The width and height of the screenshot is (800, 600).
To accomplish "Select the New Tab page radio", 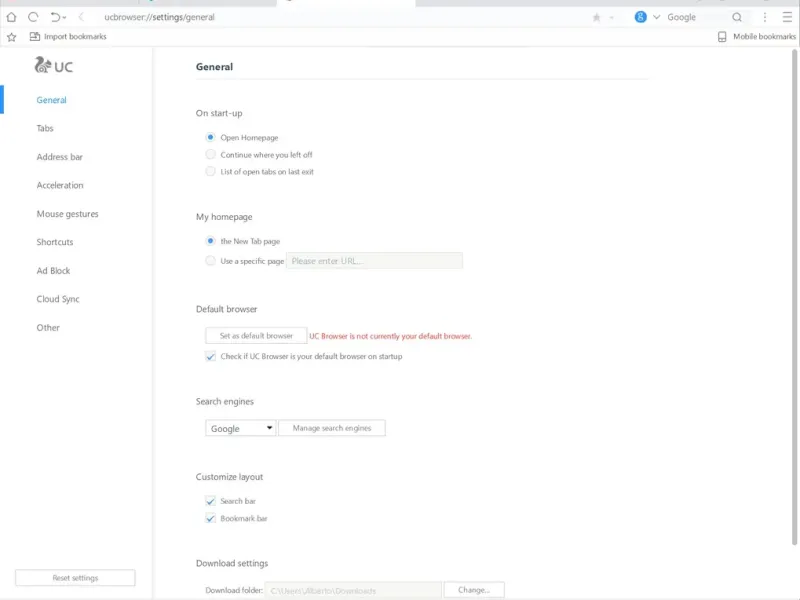I will click(210, 241).
